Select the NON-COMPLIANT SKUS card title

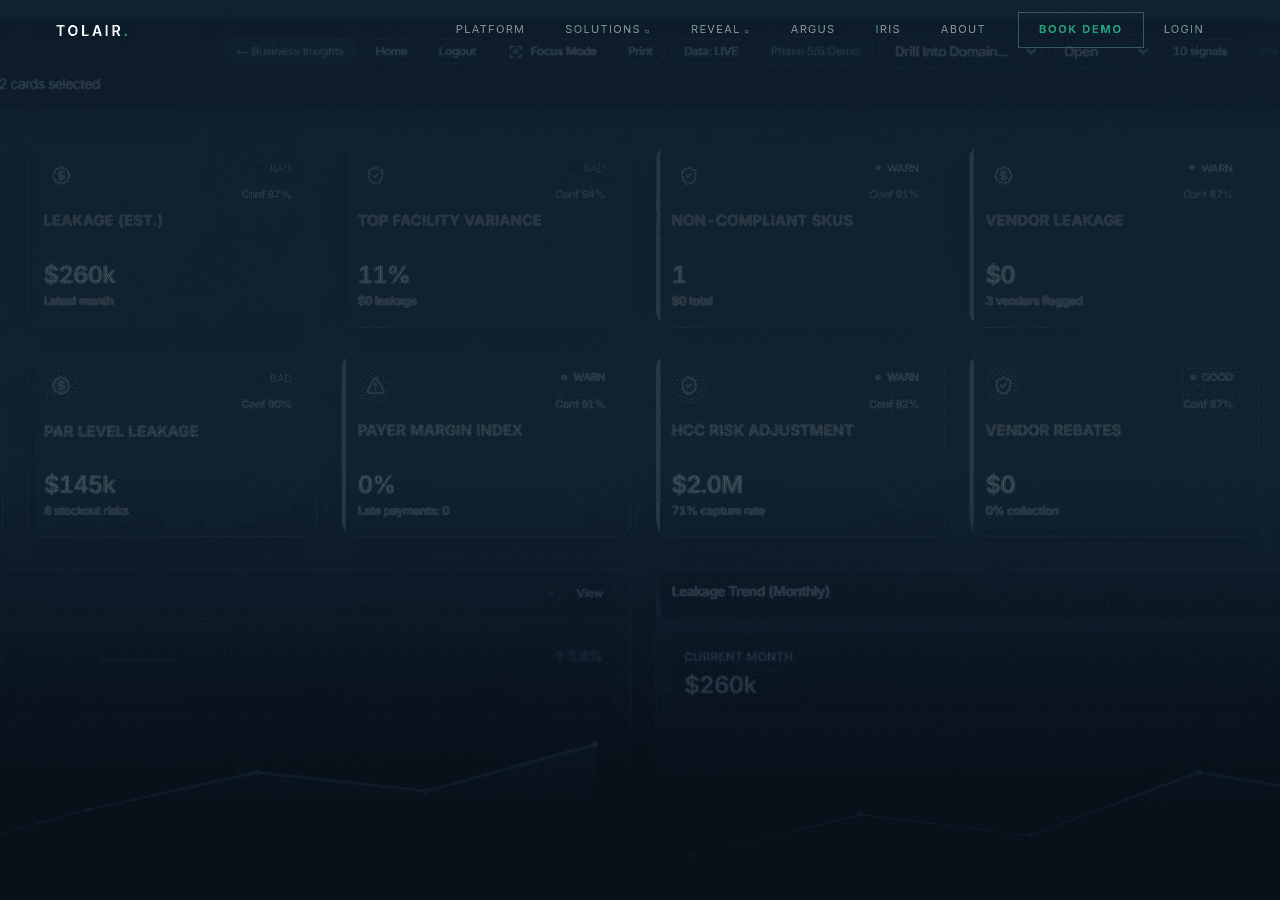[x=762, y=220]
